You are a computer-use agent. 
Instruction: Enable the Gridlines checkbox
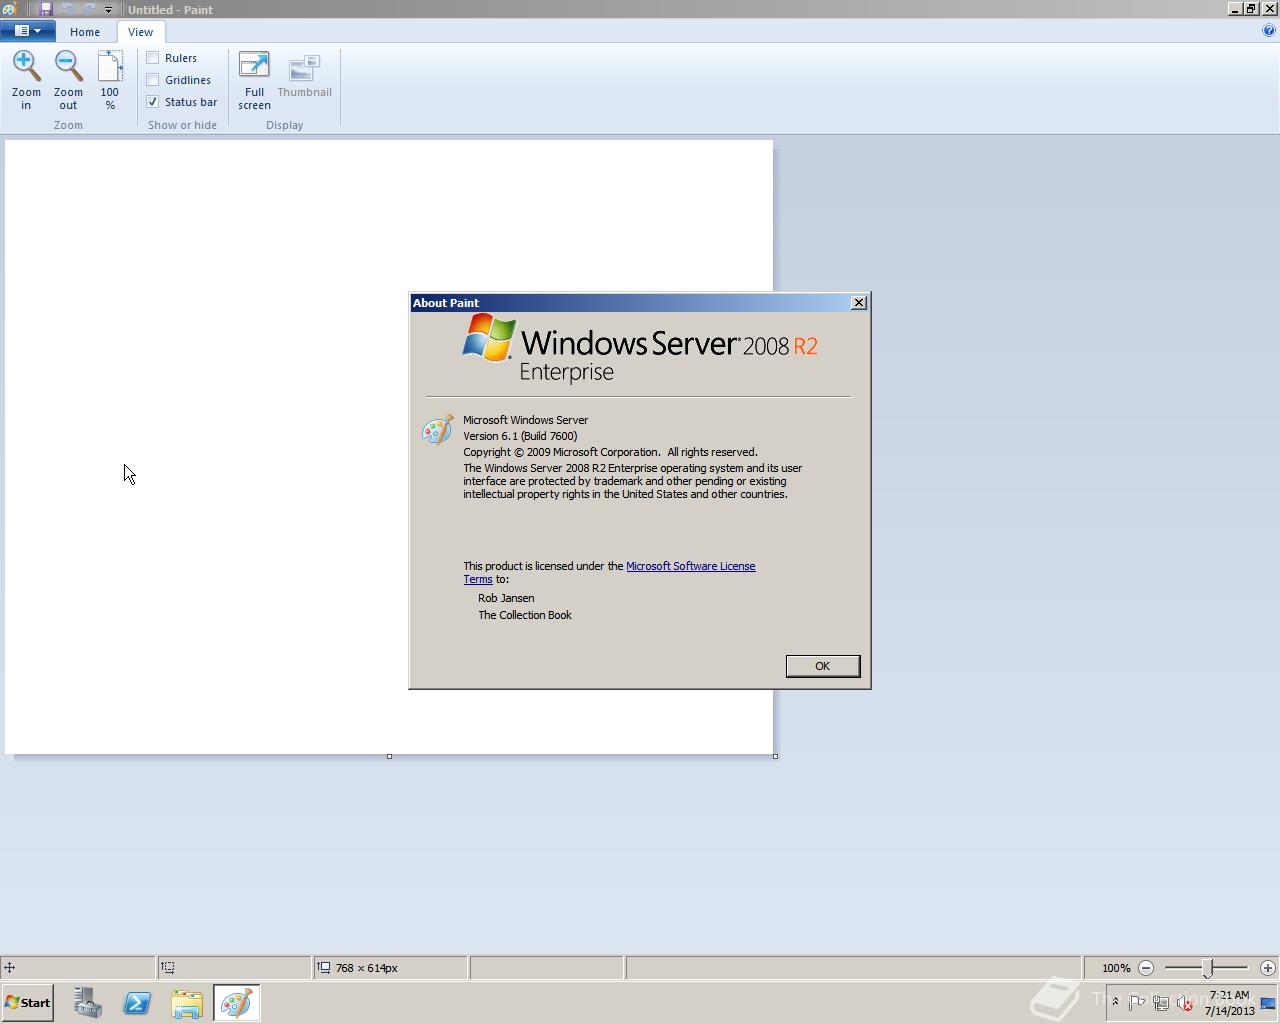coord(153,80)
